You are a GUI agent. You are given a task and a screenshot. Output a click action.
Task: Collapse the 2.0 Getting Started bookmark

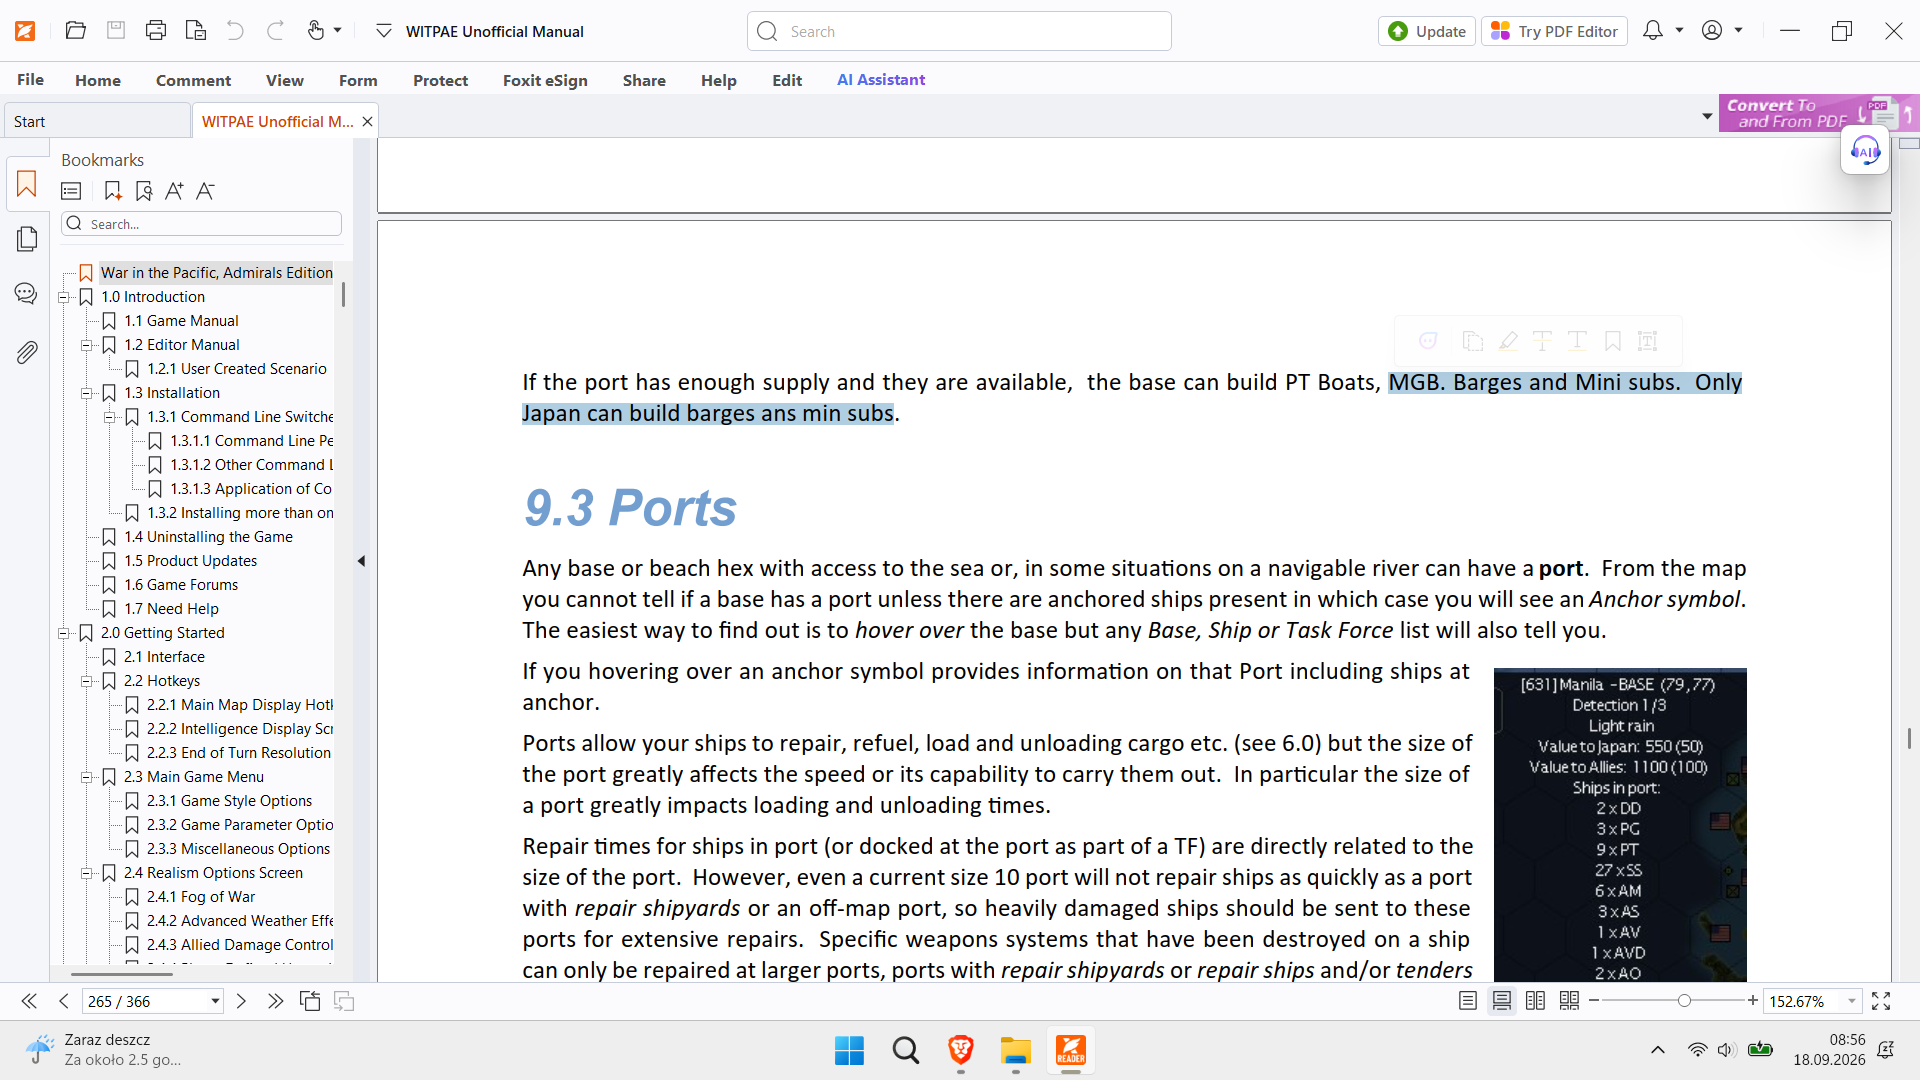tap(64, 633)
